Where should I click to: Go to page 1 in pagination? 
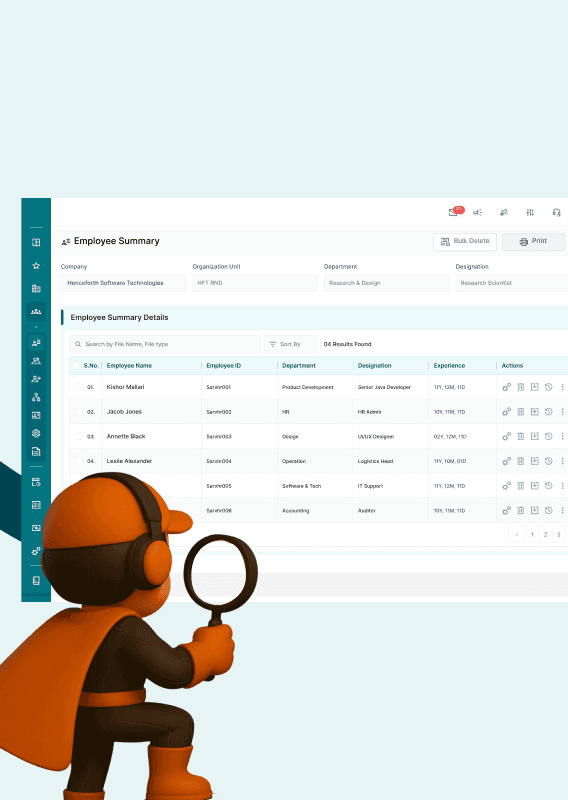click(x=532, y=534)
